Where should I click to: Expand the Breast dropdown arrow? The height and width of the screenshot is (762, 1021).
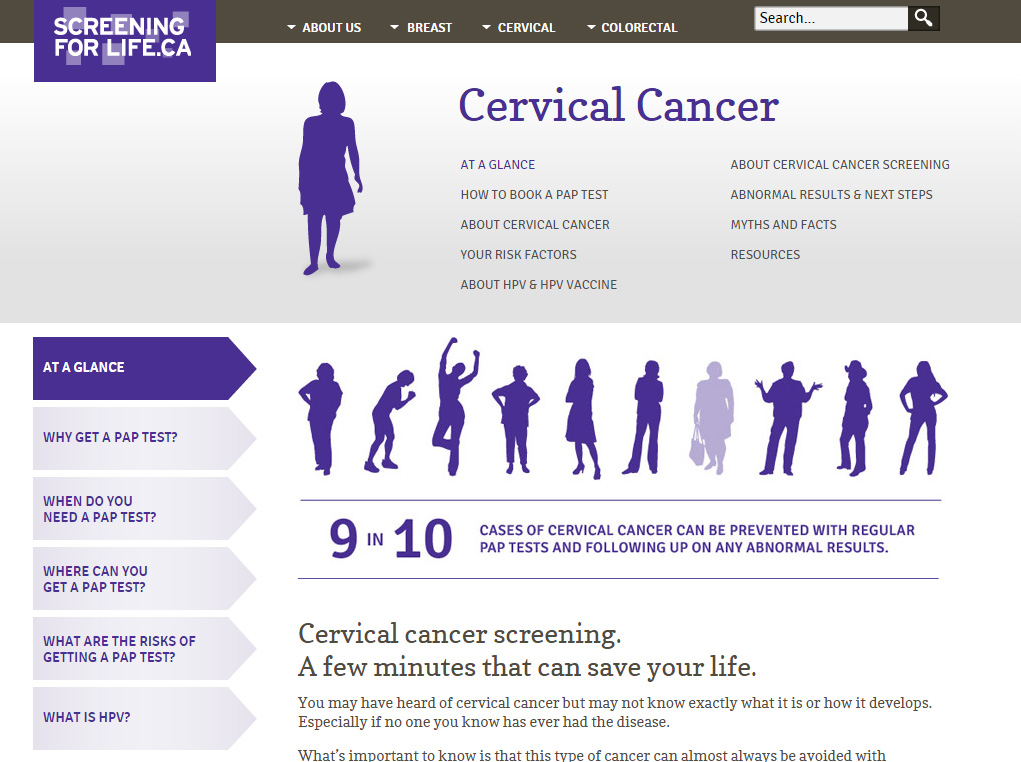tap(394, 27)
